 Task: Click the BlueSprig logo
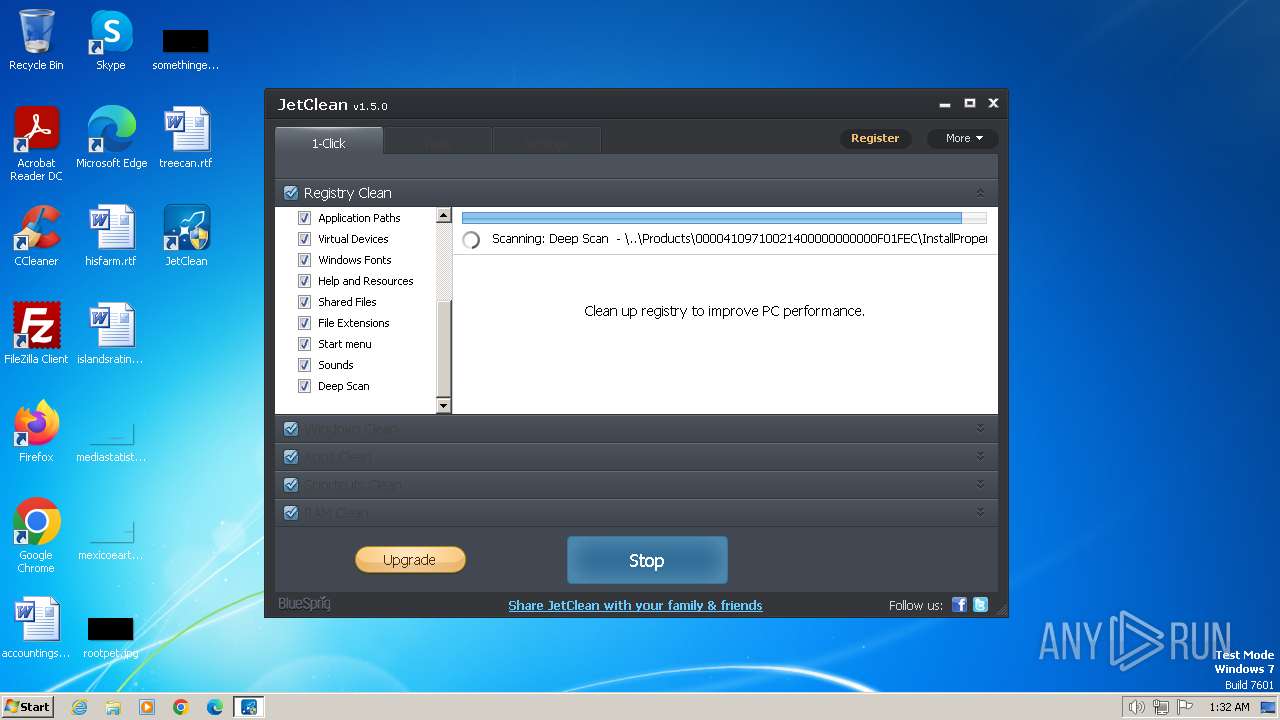coord(304,604)
